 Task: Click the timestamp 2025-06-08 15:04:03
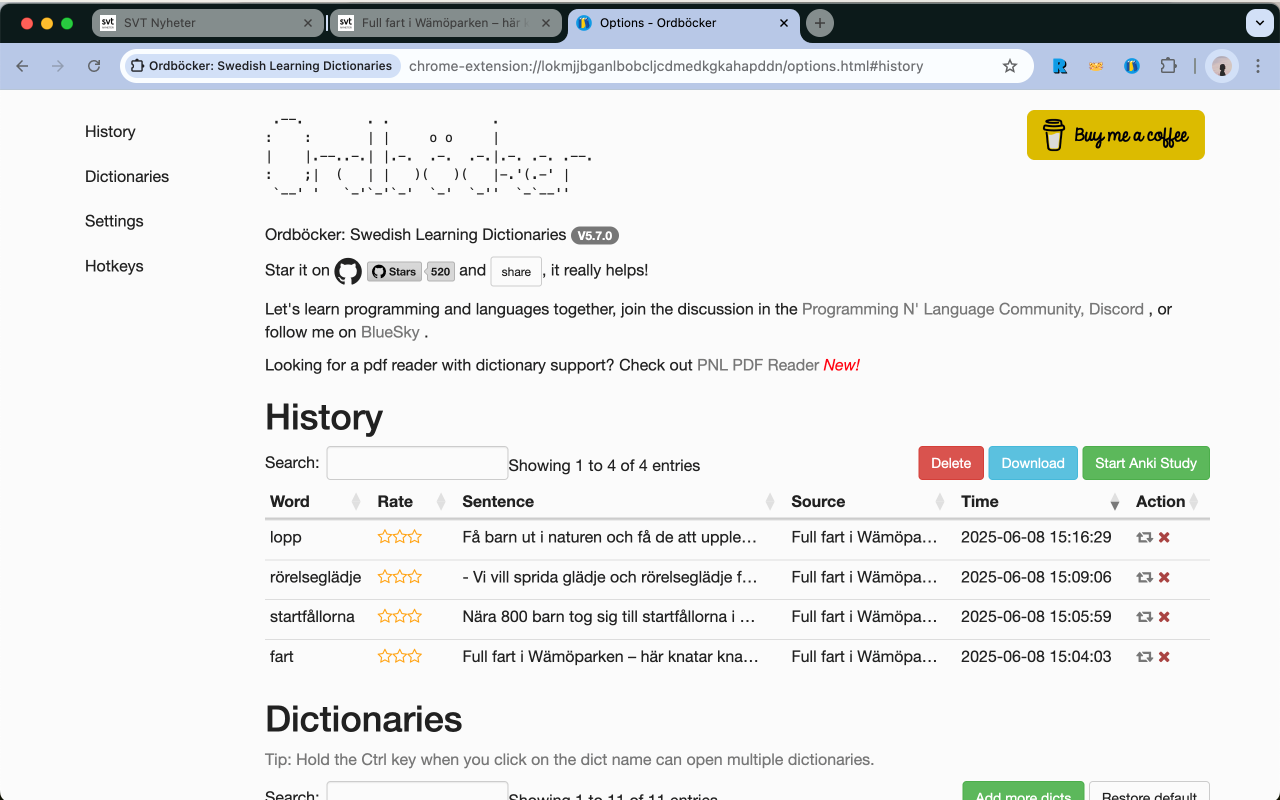(1036, 657)
